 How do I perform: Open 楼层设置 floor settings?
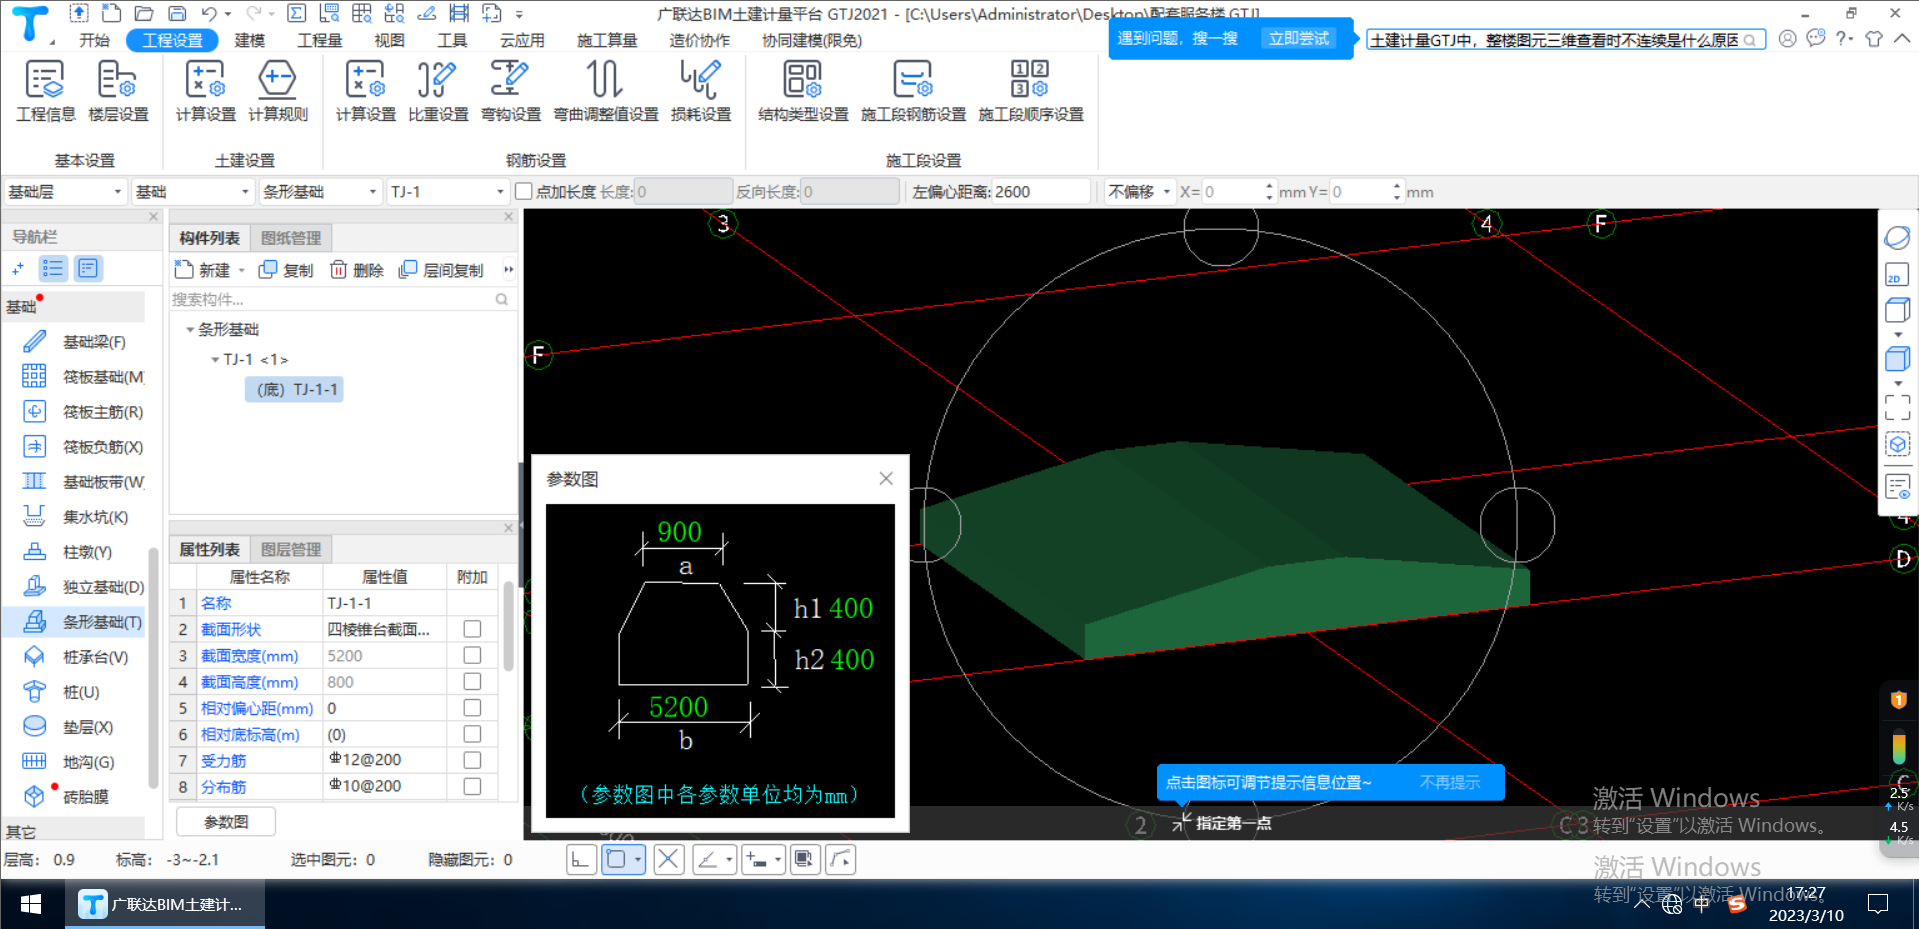tap(118, 91)
